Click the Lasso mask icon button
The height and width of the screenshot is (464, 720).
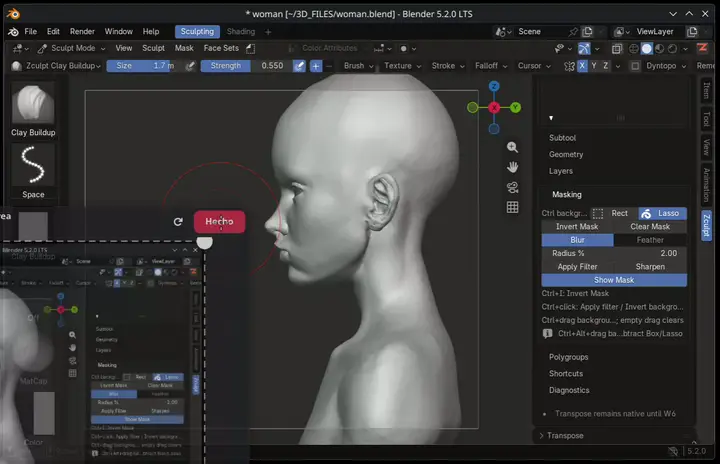(x=662, y=214)
